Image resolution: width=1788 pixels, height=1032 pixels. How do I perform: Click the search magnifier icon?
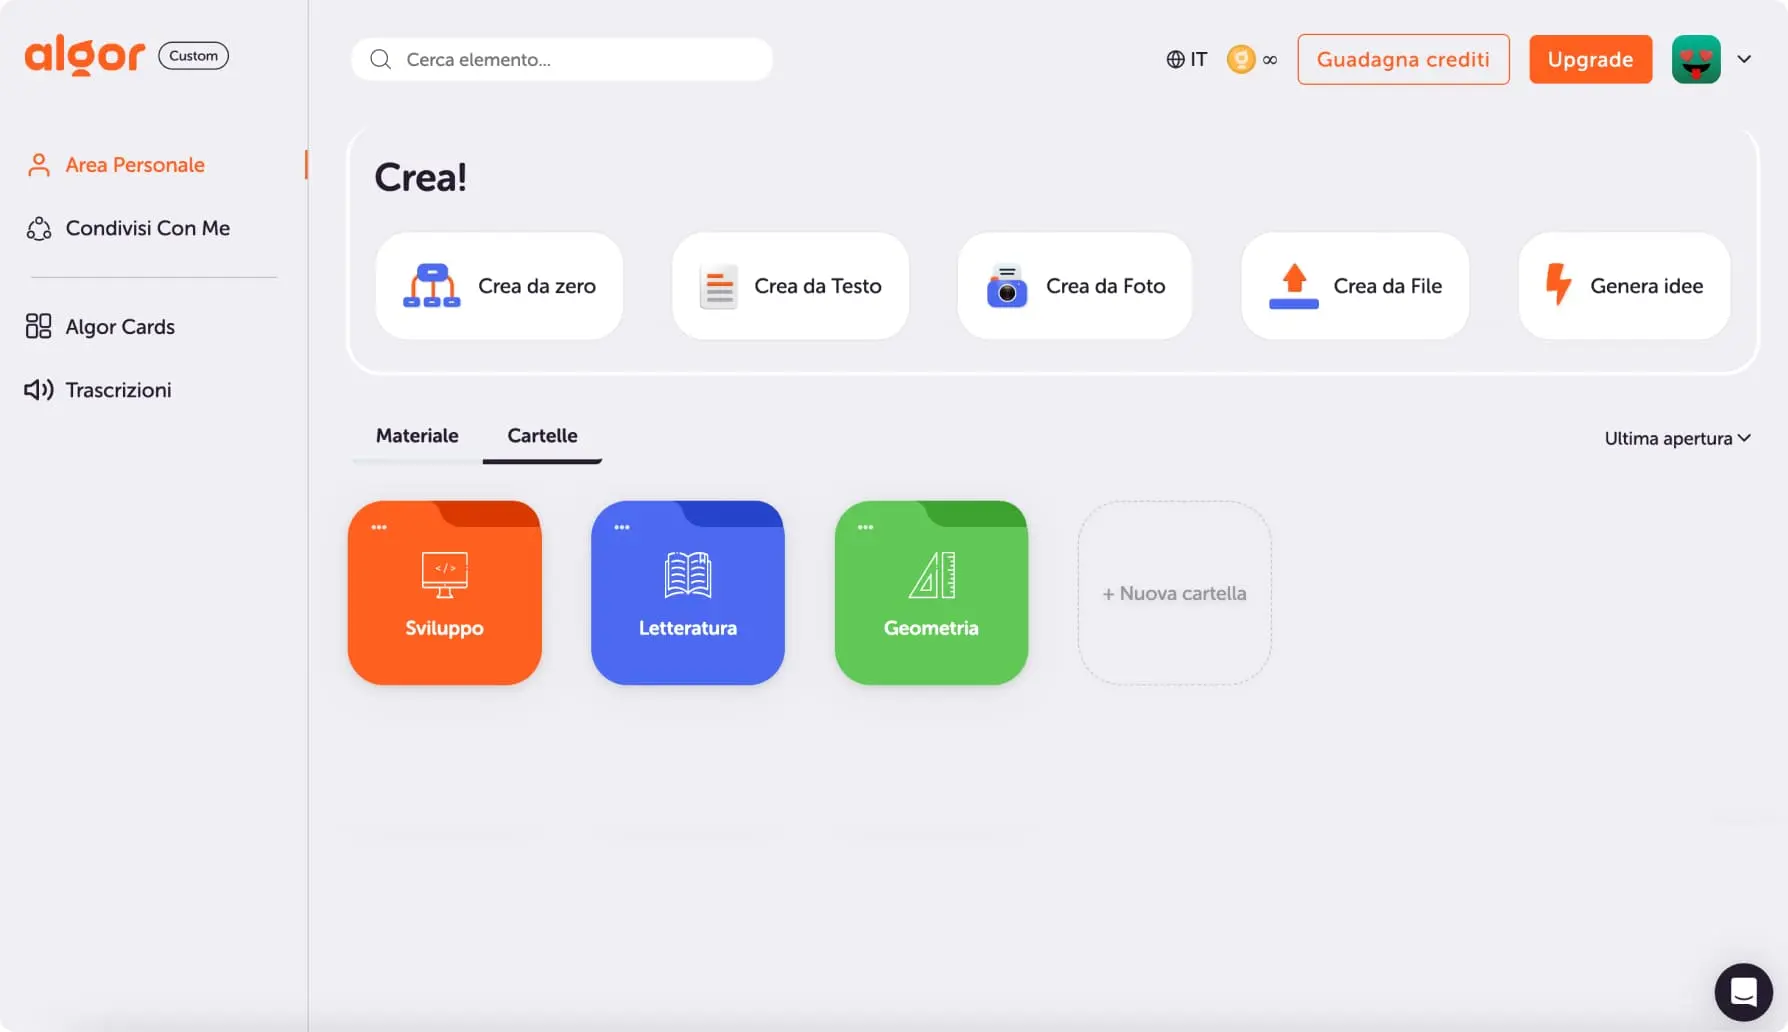380,59
